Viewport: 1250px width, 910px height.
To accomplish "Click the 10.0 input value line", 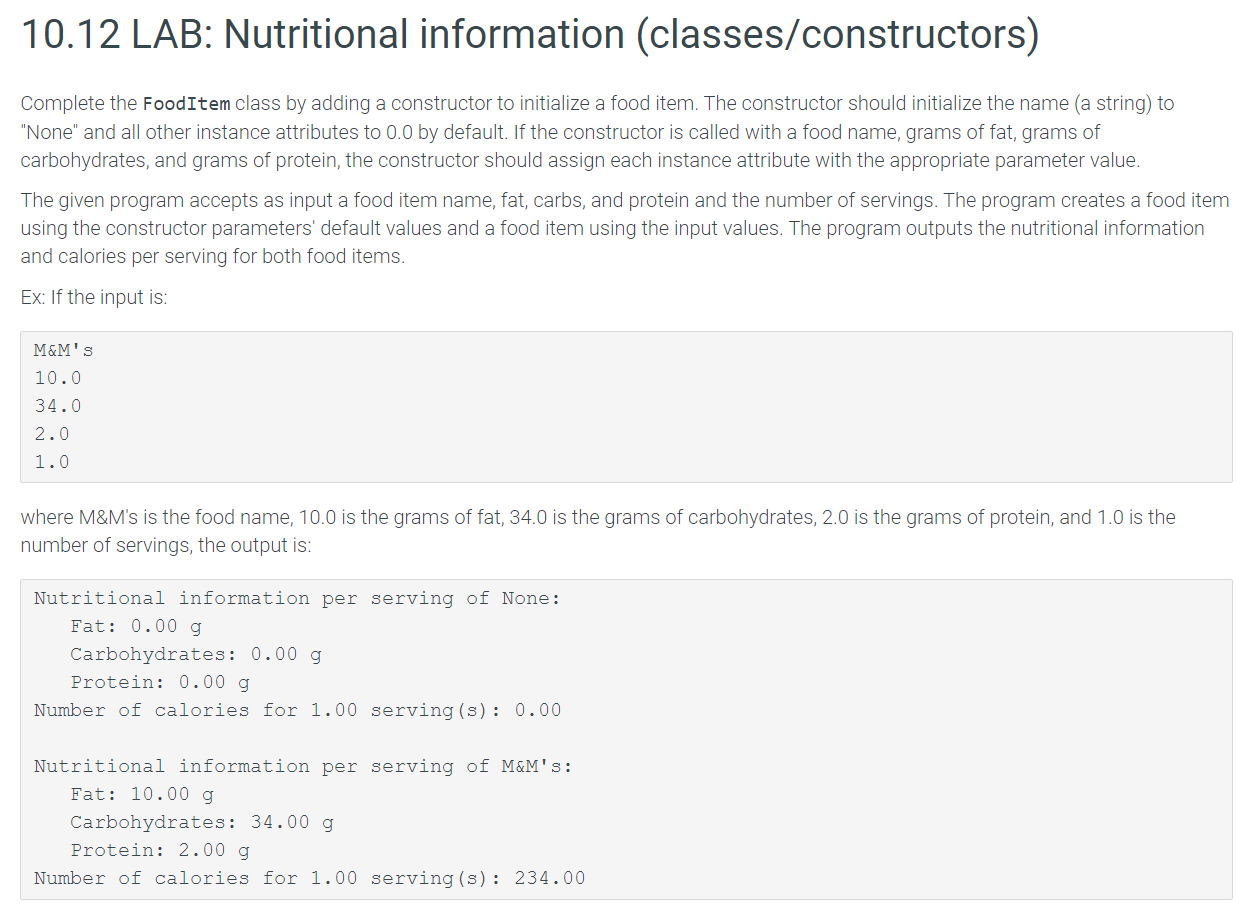I will coord(58,378).
